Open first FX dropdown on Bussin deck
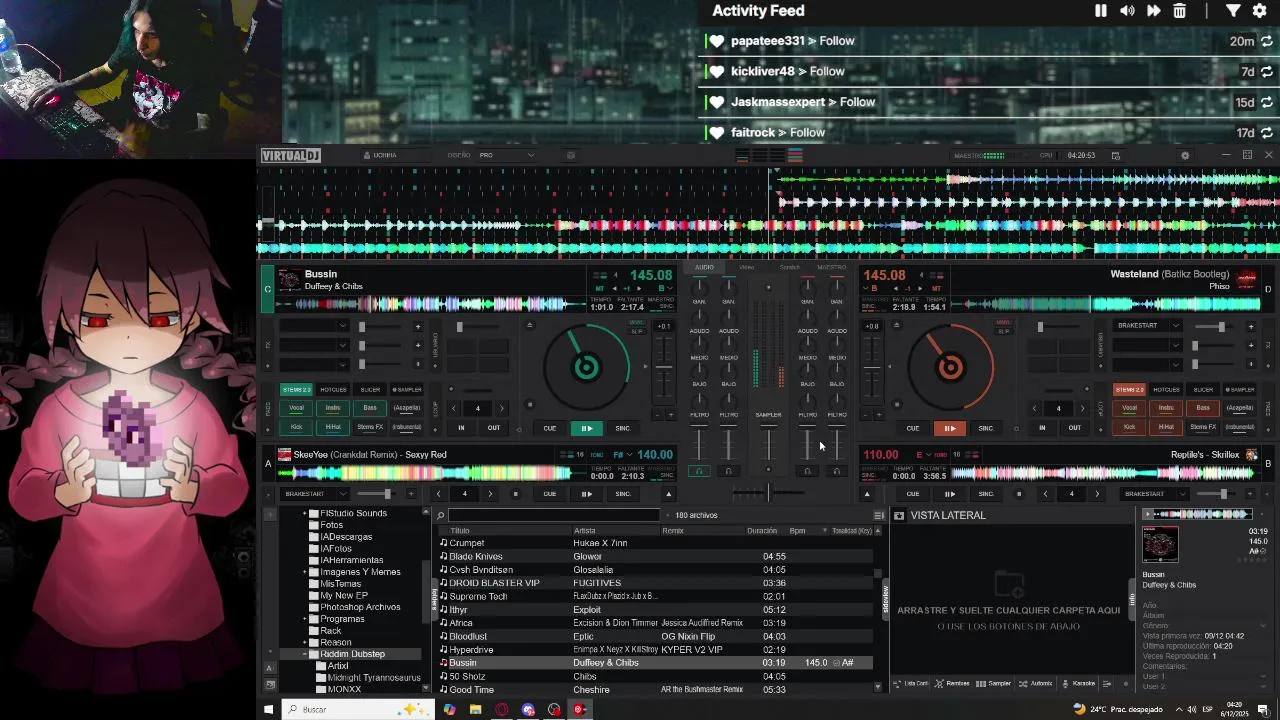Viewport: 1280px width, 720px height. pos(314,326)
